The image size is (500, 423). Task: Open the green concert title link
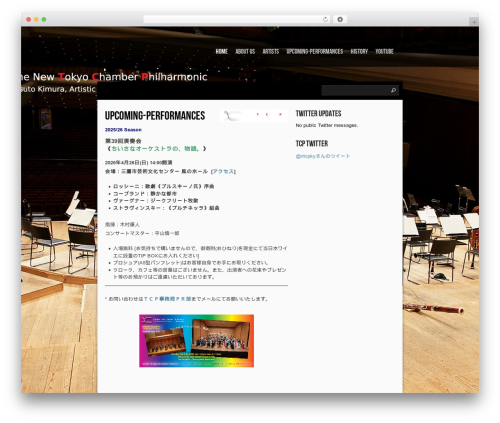pyautogui.click(x=156, y=149)
